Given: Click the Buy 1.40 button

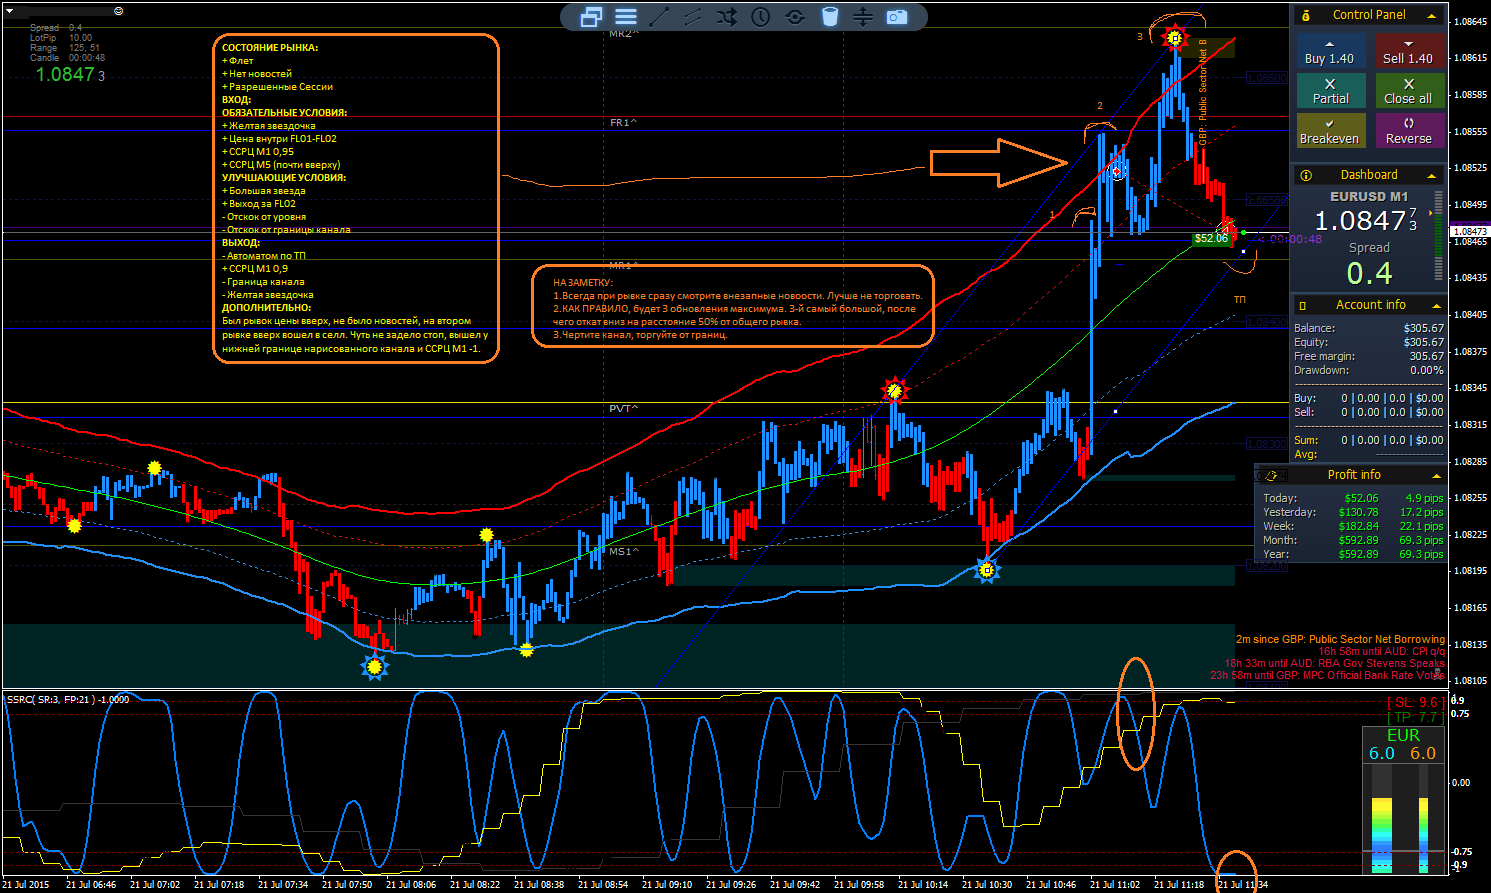Looking at the screenshot, I should [x=1330, y=52].
